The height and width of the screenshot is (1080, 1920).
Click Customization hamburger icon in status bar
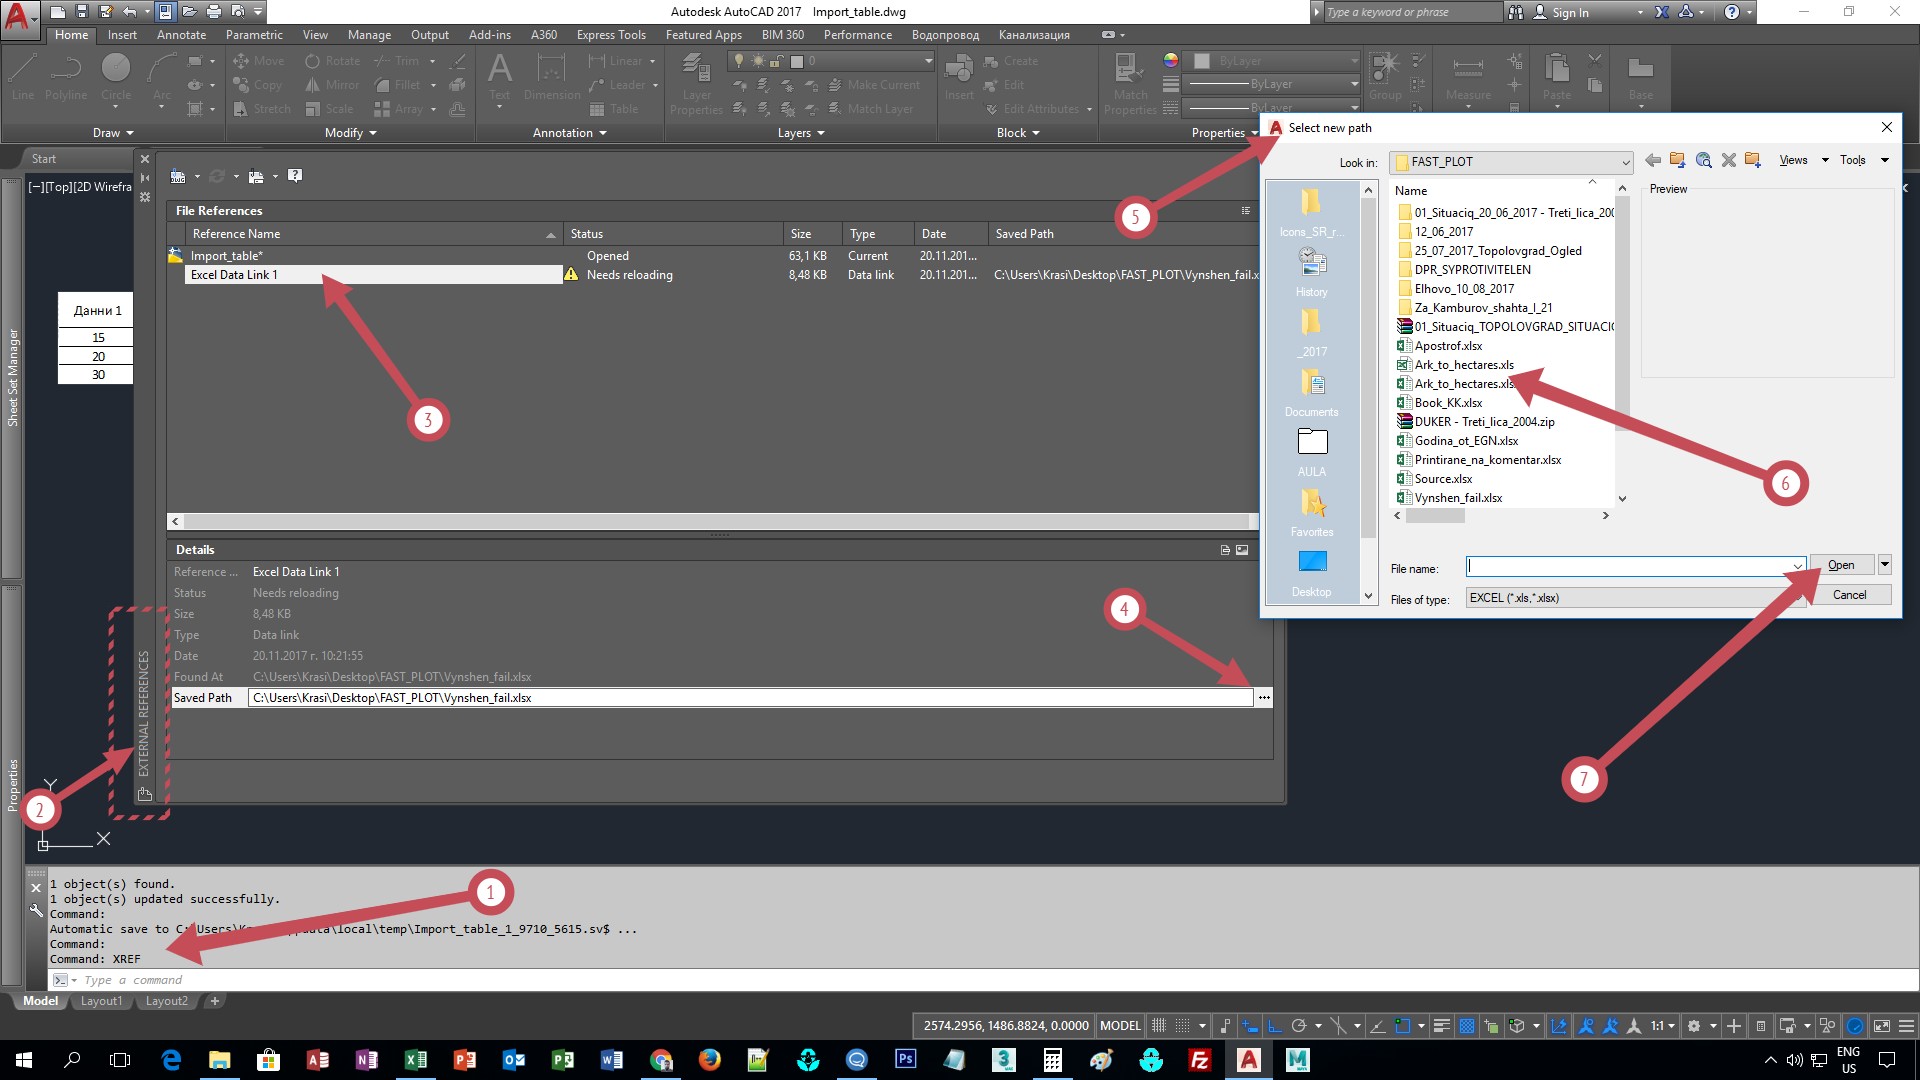click(1906, 1026)
